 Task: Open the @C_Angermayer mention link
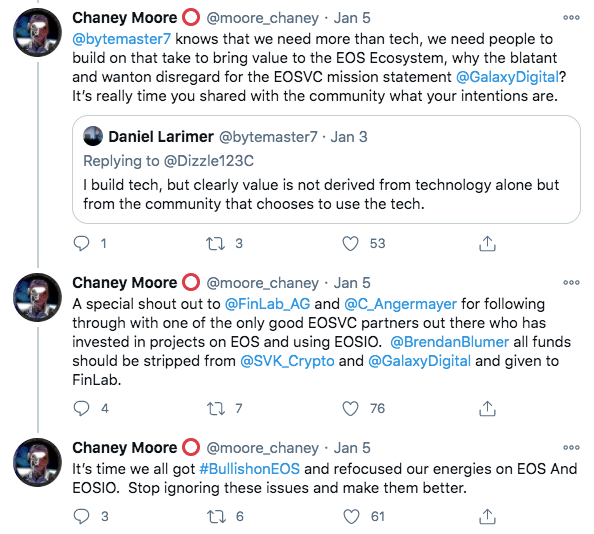[400, 304]
